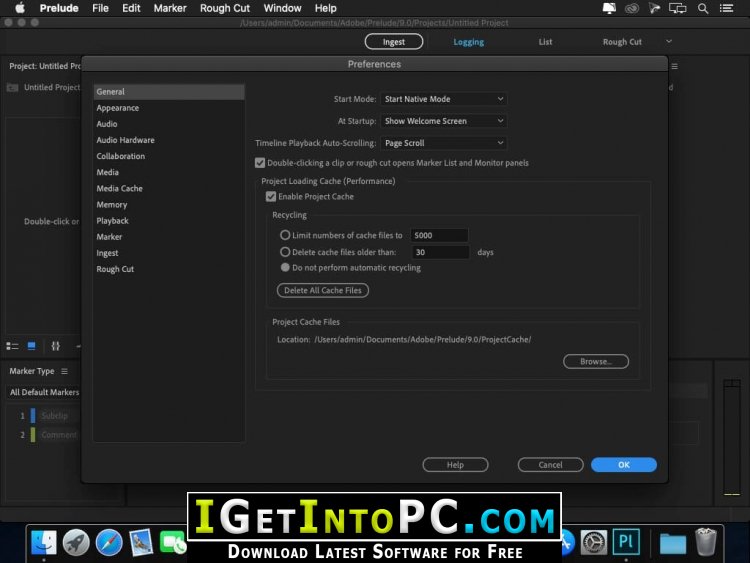Click Delete All Cache Files button
Viewport: 750px width, 563px height.
point(323,290)
